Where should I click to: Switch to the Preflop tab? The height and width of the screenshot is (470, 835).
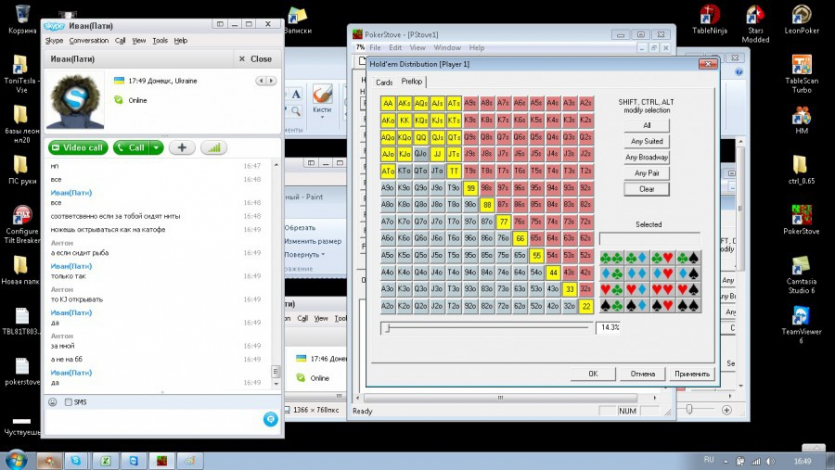pos(412,81)
